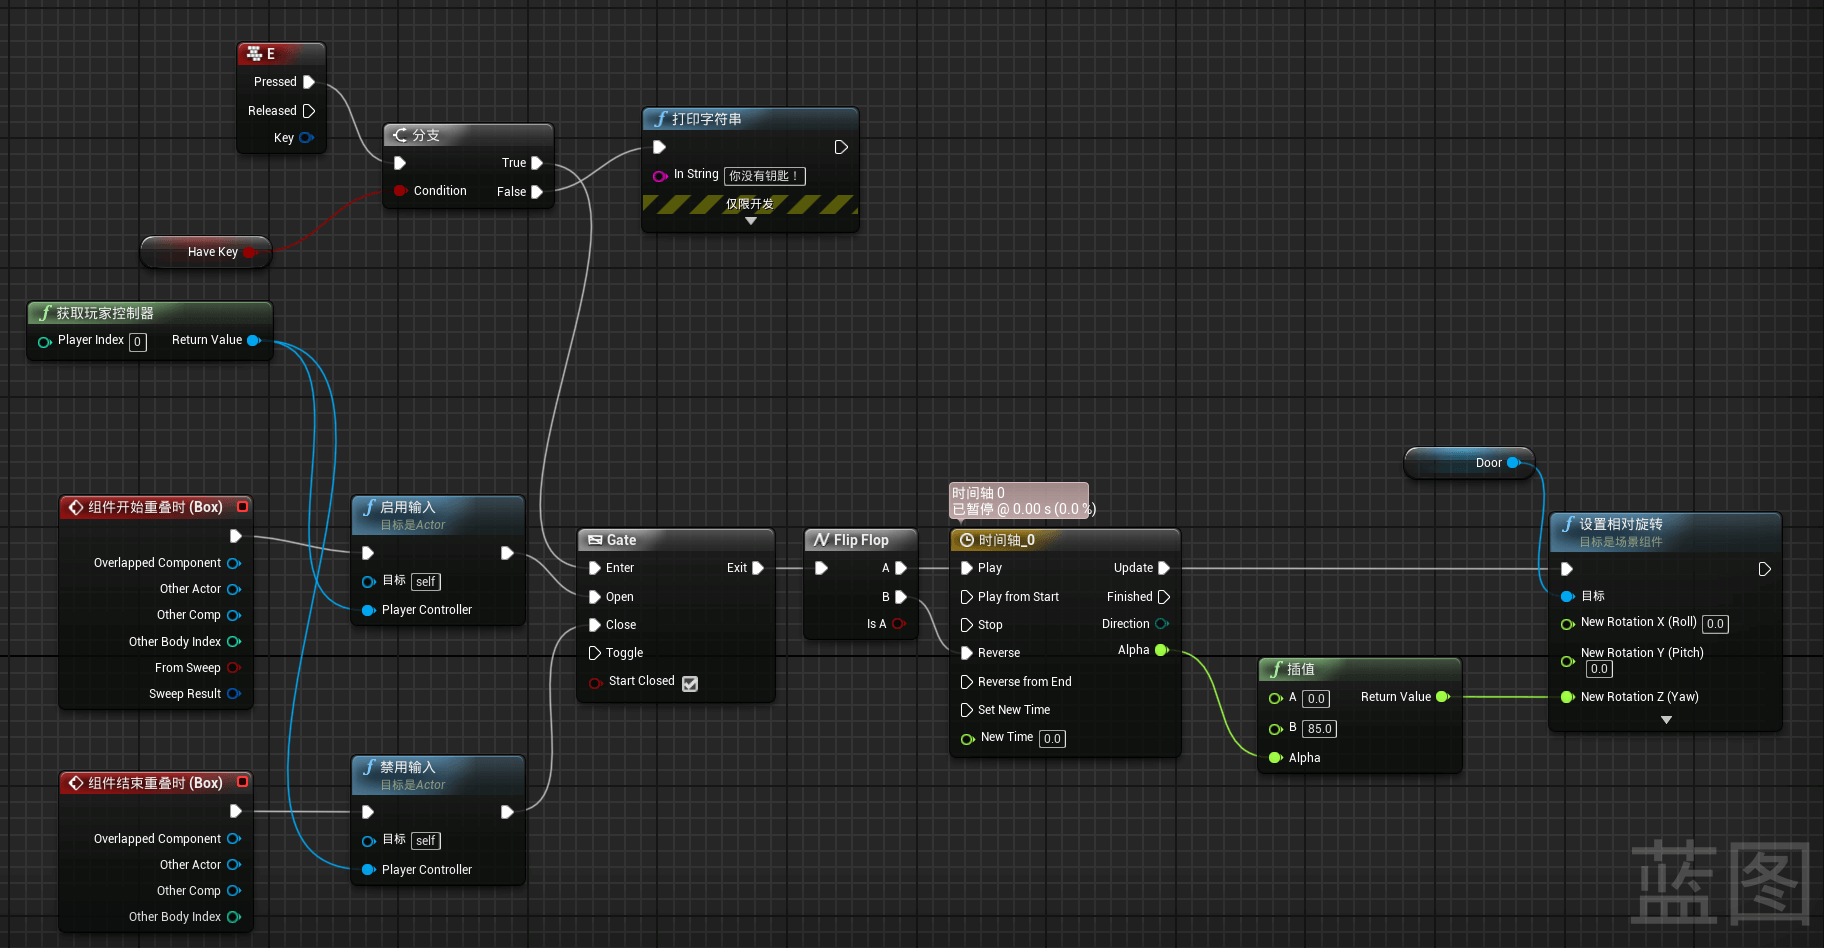Viewport: 1824px width, 948px height.
Task: Click the Is A boolean pin on Flip Flop
Action: click(x=899, y=624)
